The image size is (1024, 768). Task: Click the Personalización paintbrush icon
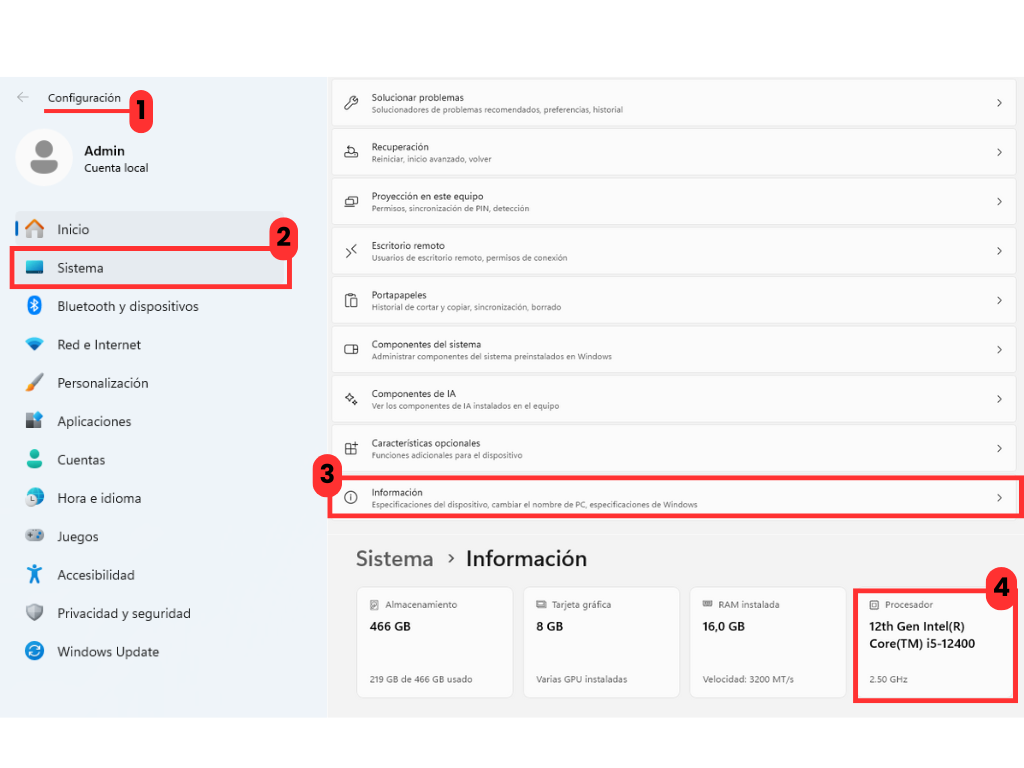(x=34, y=383)
